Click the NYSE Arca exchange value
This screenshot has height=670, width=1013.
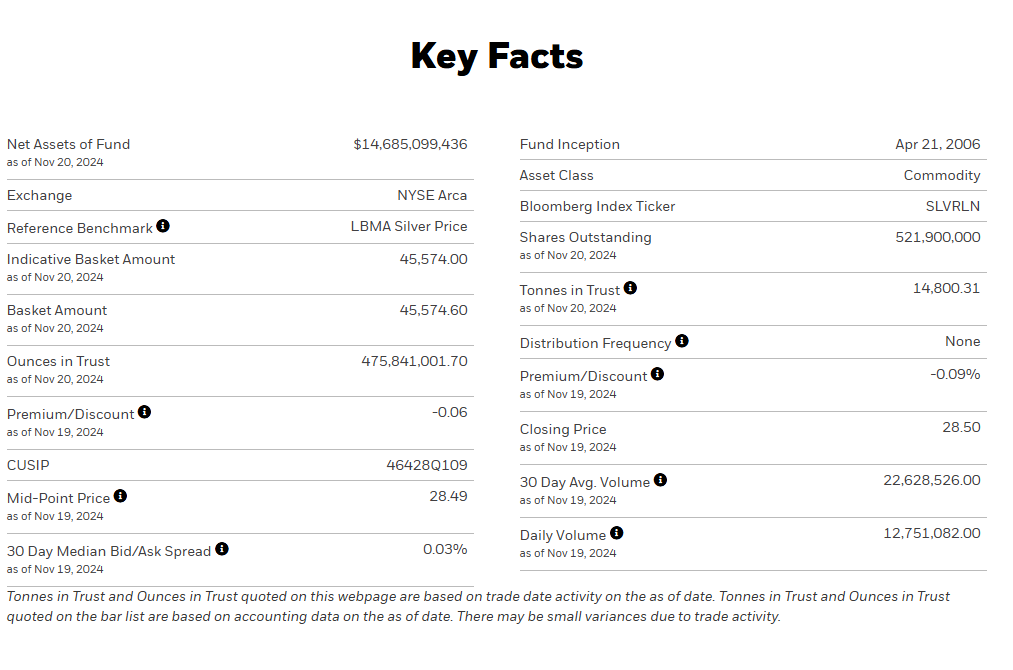(432, 196)
